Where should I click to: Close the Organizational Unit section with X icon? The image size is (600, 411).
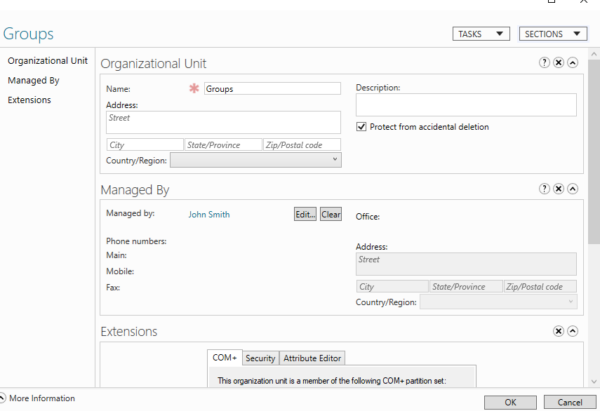[559, 62]
